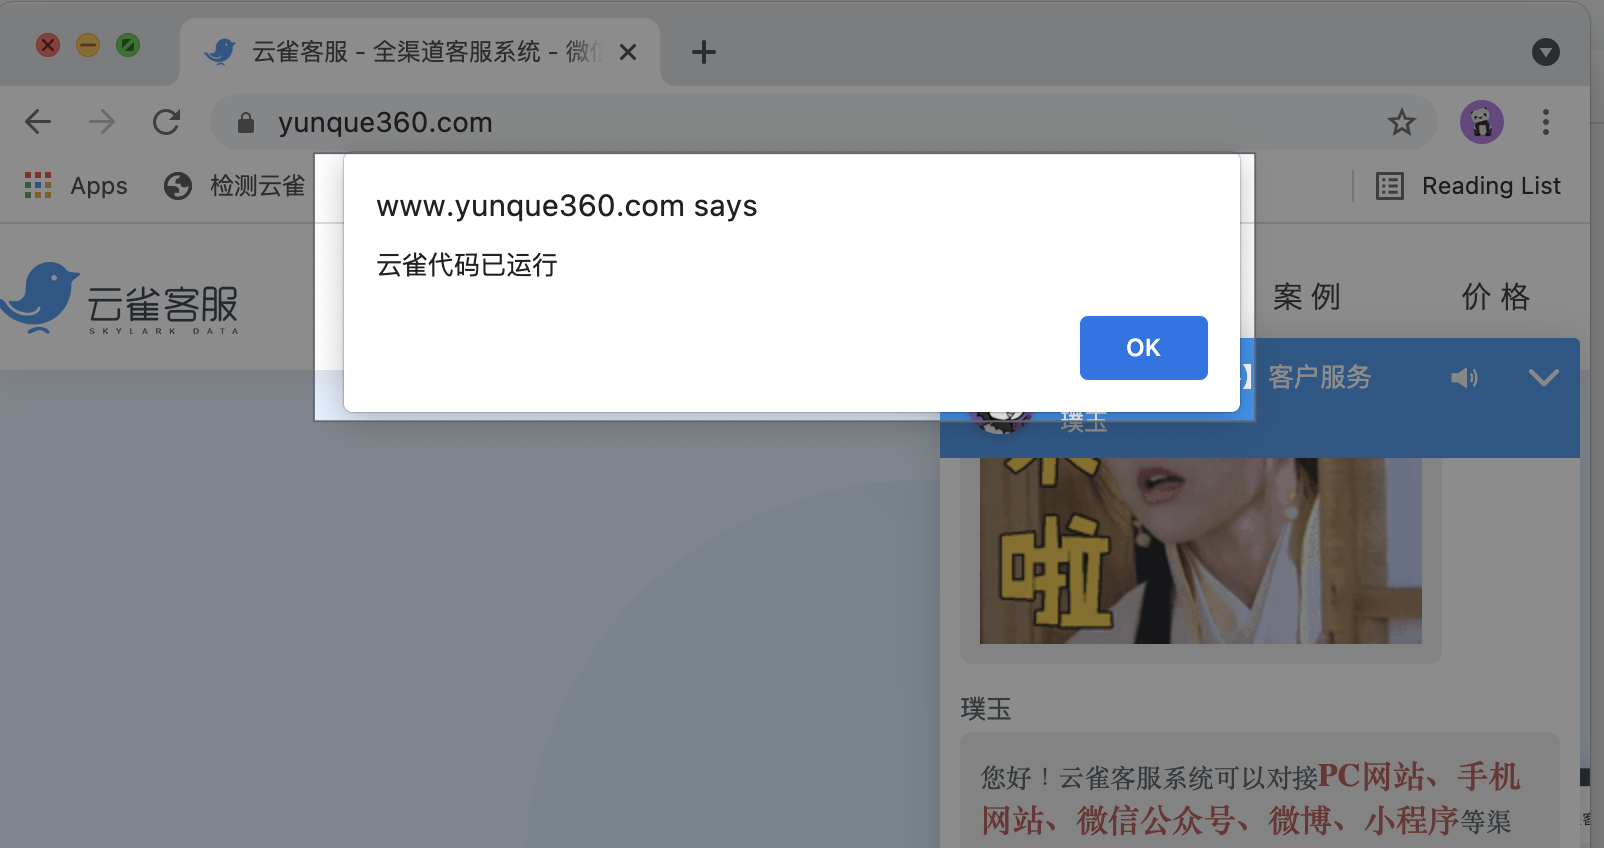Click OK in the alert dialog
1604x848 pixels.
(1143, 348)
